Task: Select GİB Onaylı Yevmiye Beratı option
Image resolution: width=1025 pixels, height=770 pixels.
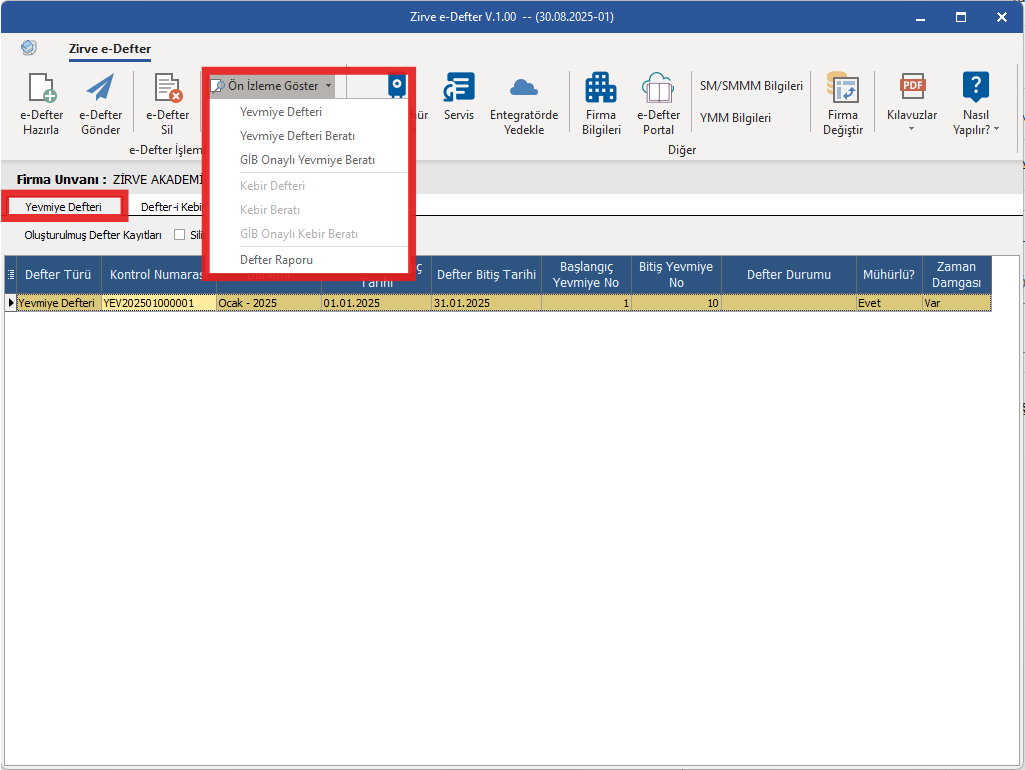Action: tap(307, 160)
